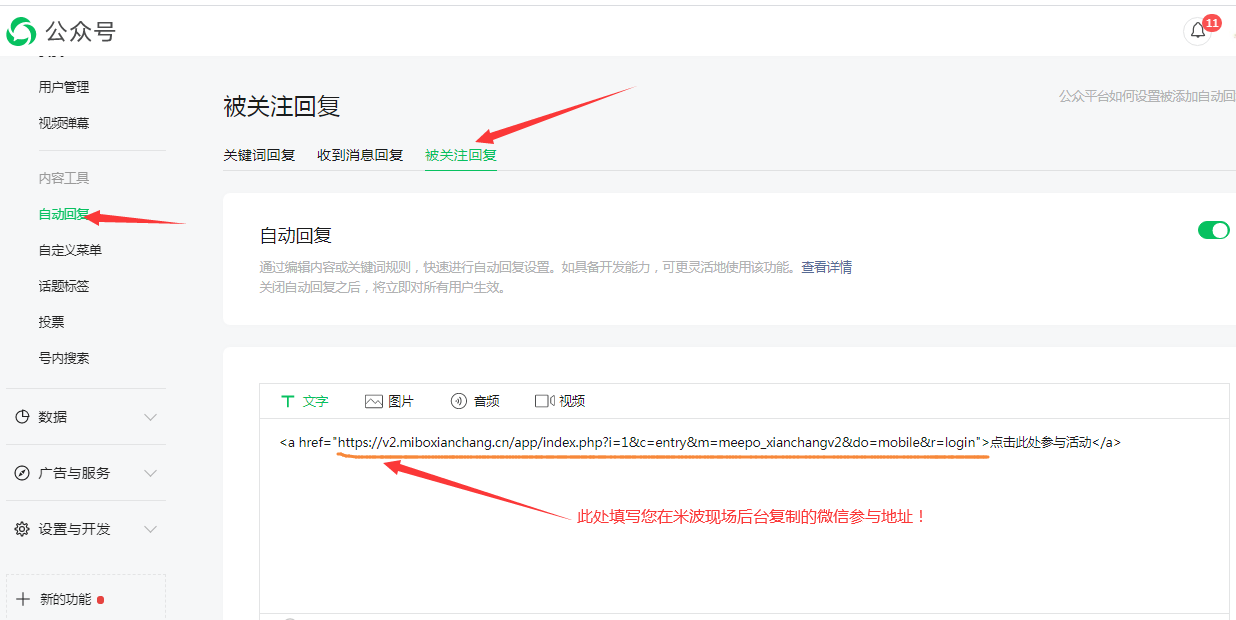Disable the 自动回复 toggle switch
Viewport: 1236px width, 620px height.
click(1213, 230)
